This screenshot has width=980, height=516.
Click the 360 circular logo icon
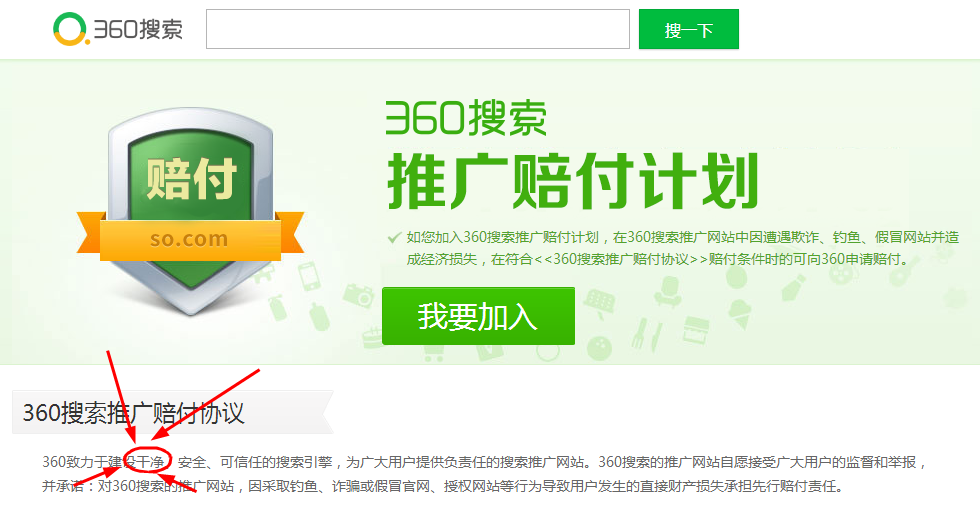(69, 29)
